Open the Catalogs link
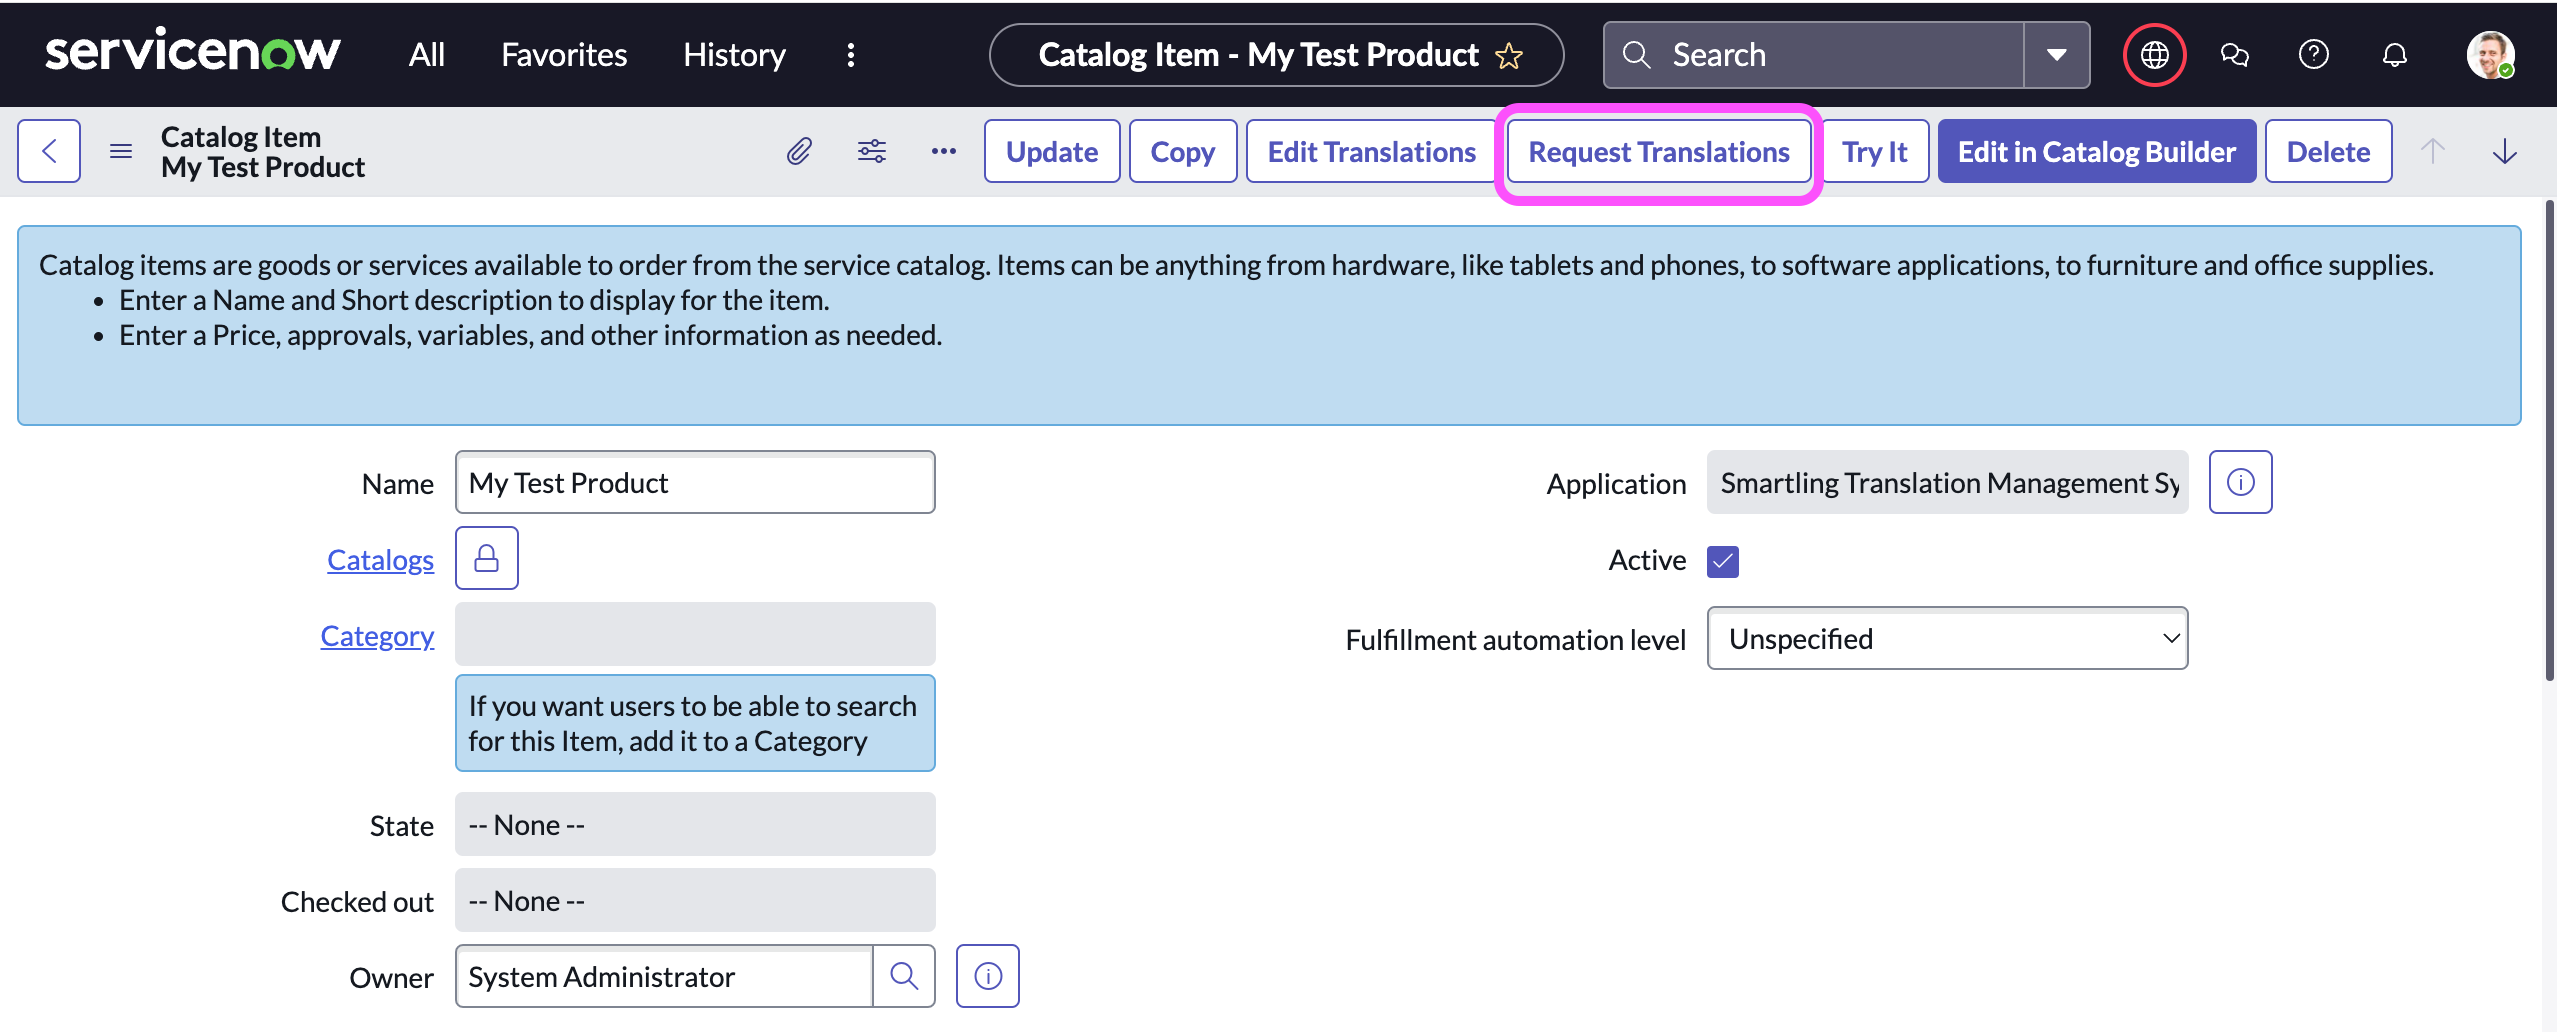This screenshot has height=1032, width=2557. click(x=380, y=559)
